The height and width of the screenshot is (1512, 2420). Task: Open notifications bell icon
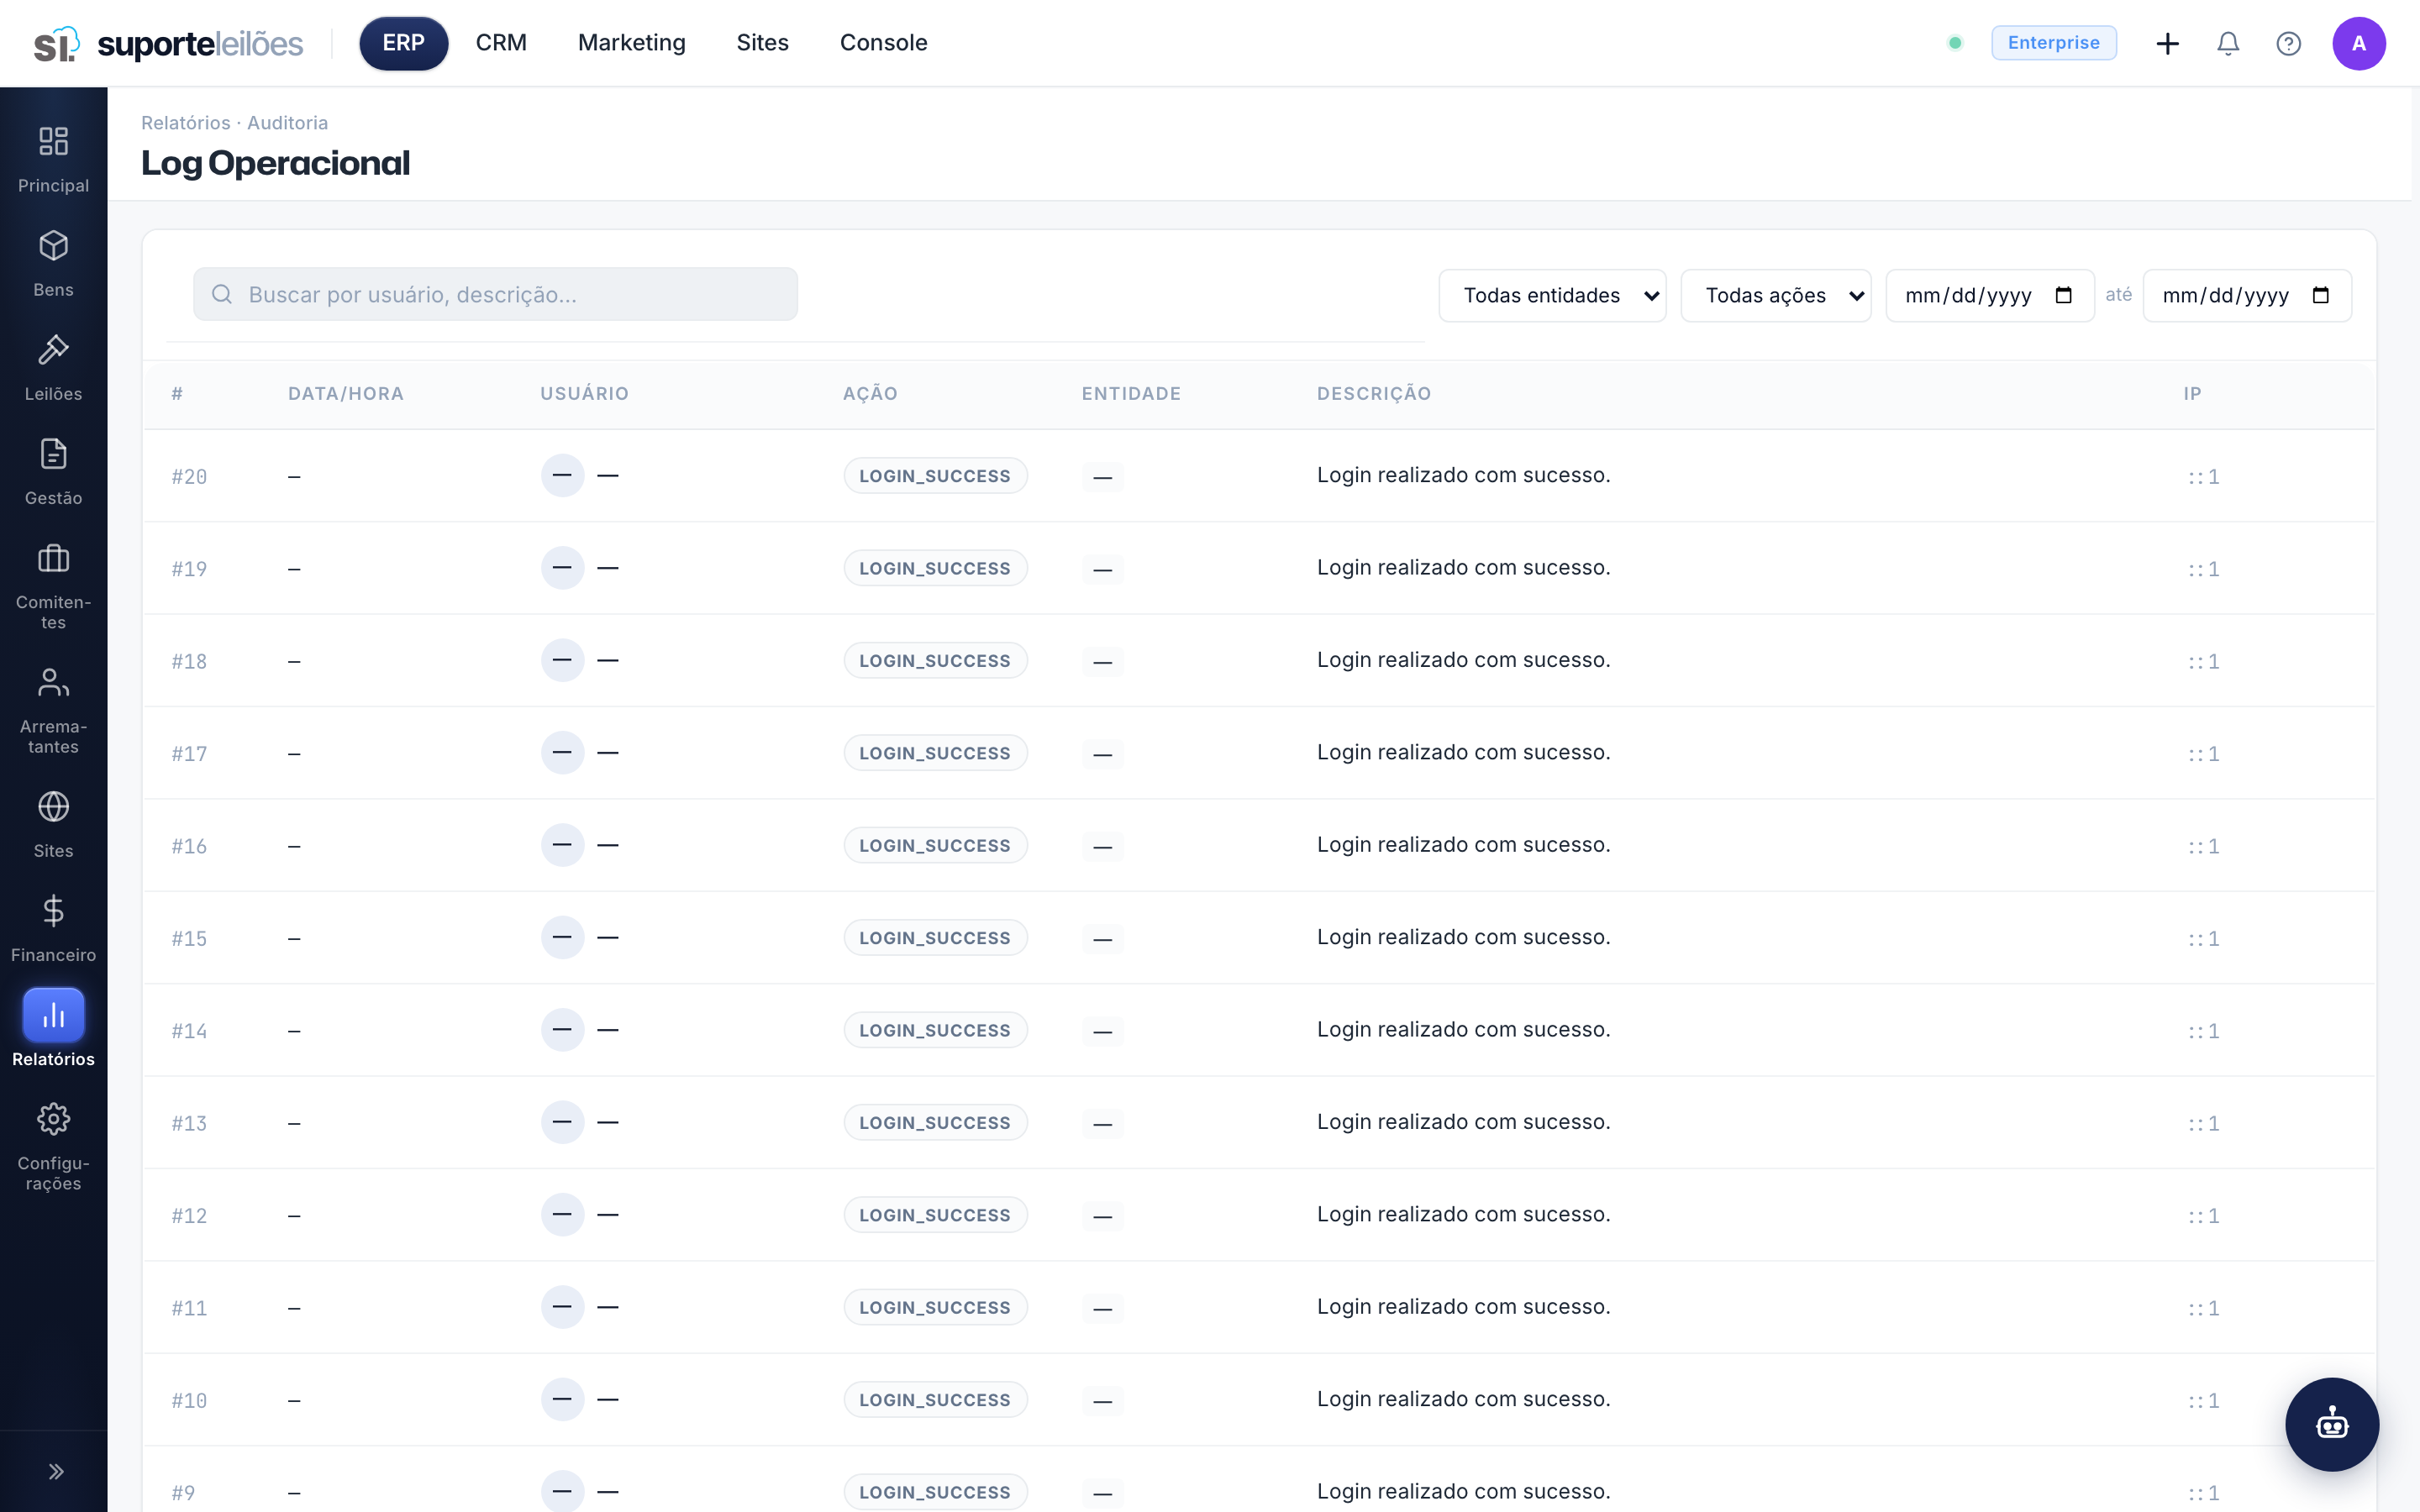2227,43
